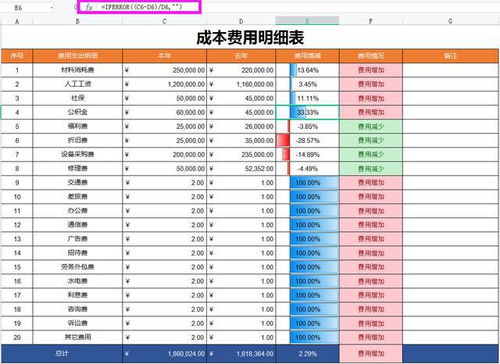Select the active 33.33% cell

(x=307, y=112)
